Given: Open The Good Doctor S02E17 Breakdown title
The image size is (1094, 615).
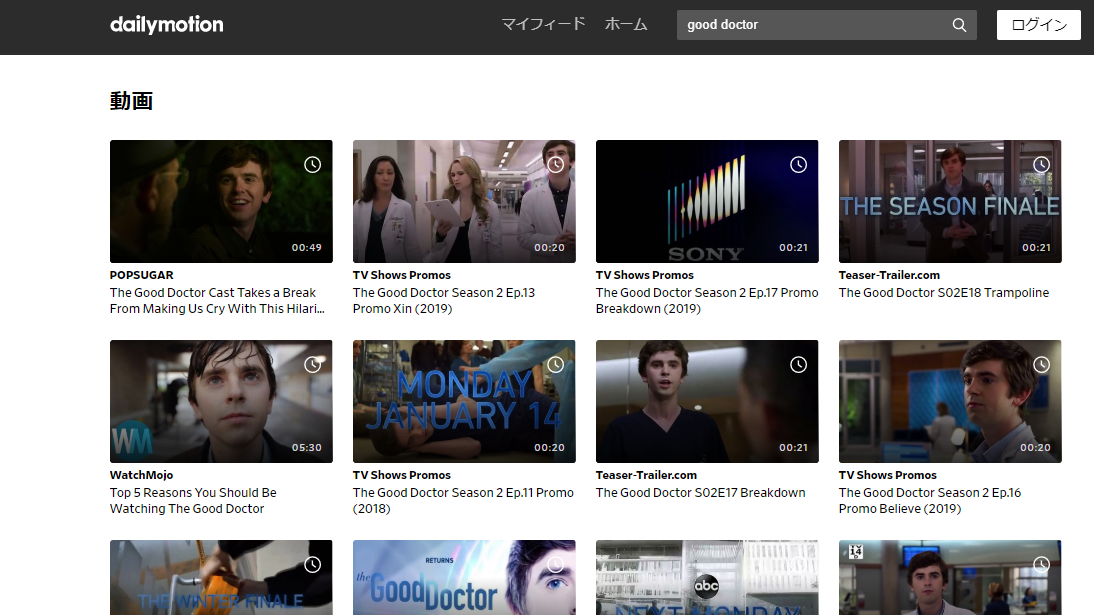Looking at the screenshot, I should 700,493.
